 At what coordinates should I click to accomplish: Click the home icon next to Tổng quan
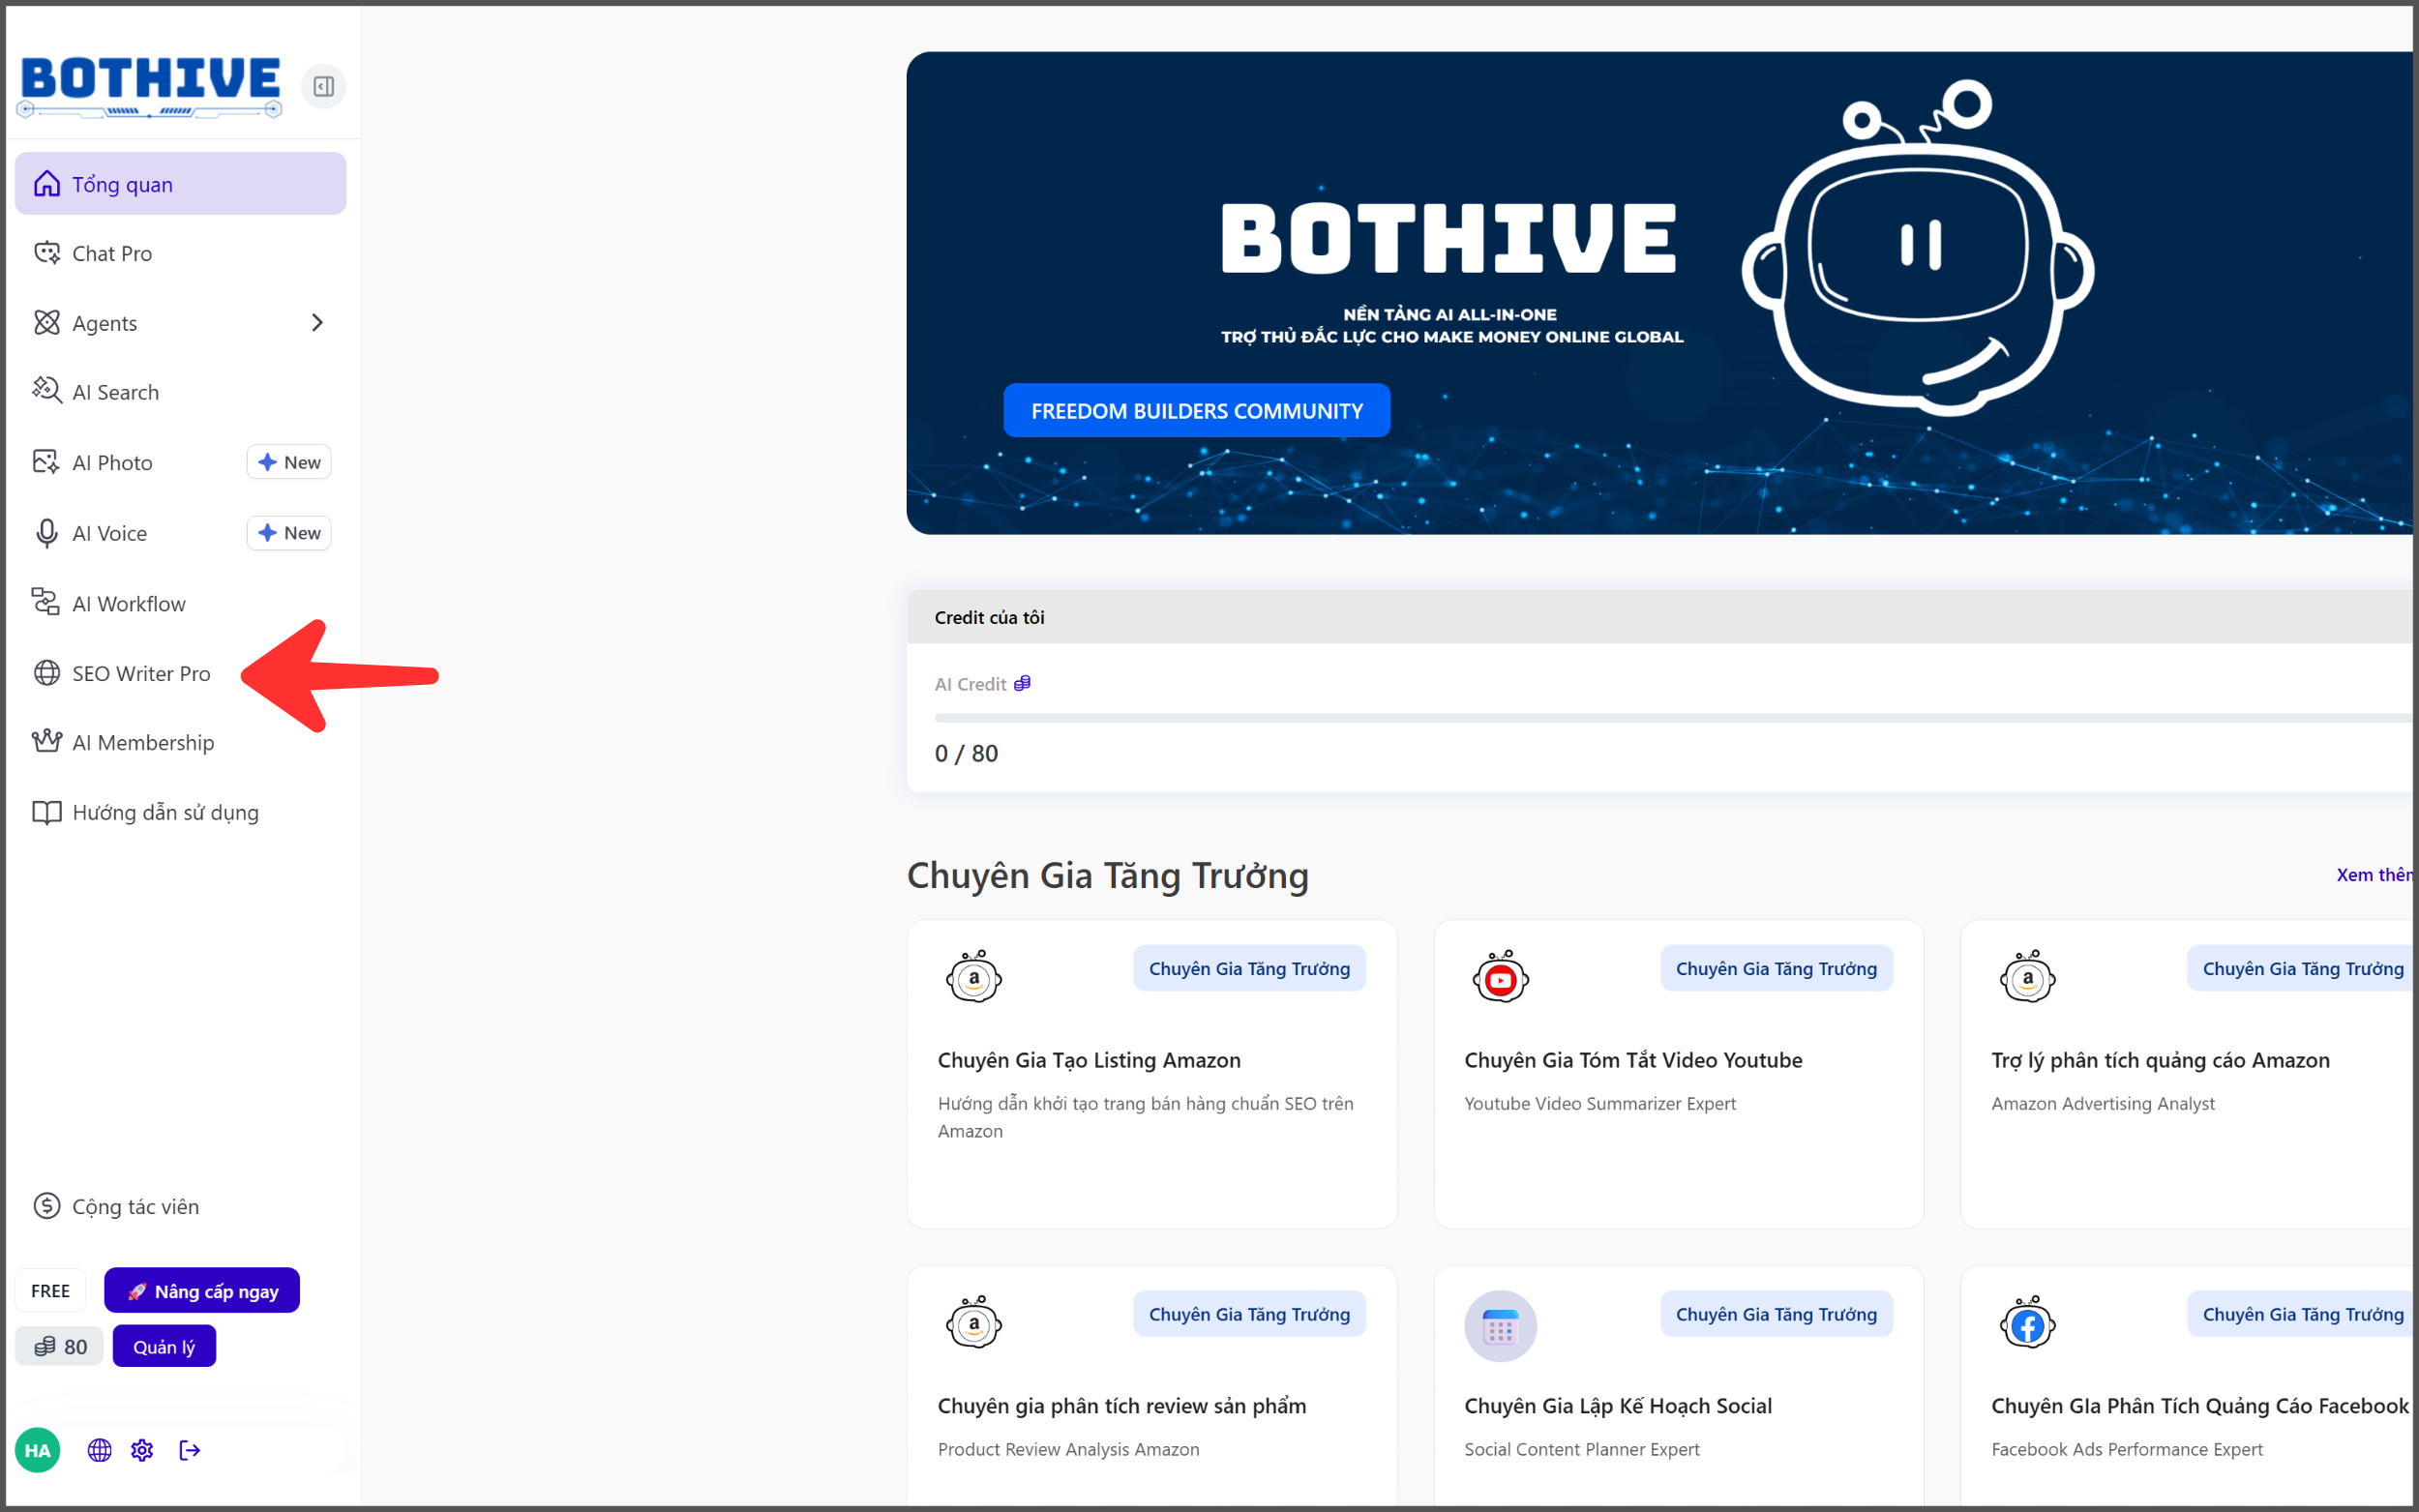click(x=47, y=184)
